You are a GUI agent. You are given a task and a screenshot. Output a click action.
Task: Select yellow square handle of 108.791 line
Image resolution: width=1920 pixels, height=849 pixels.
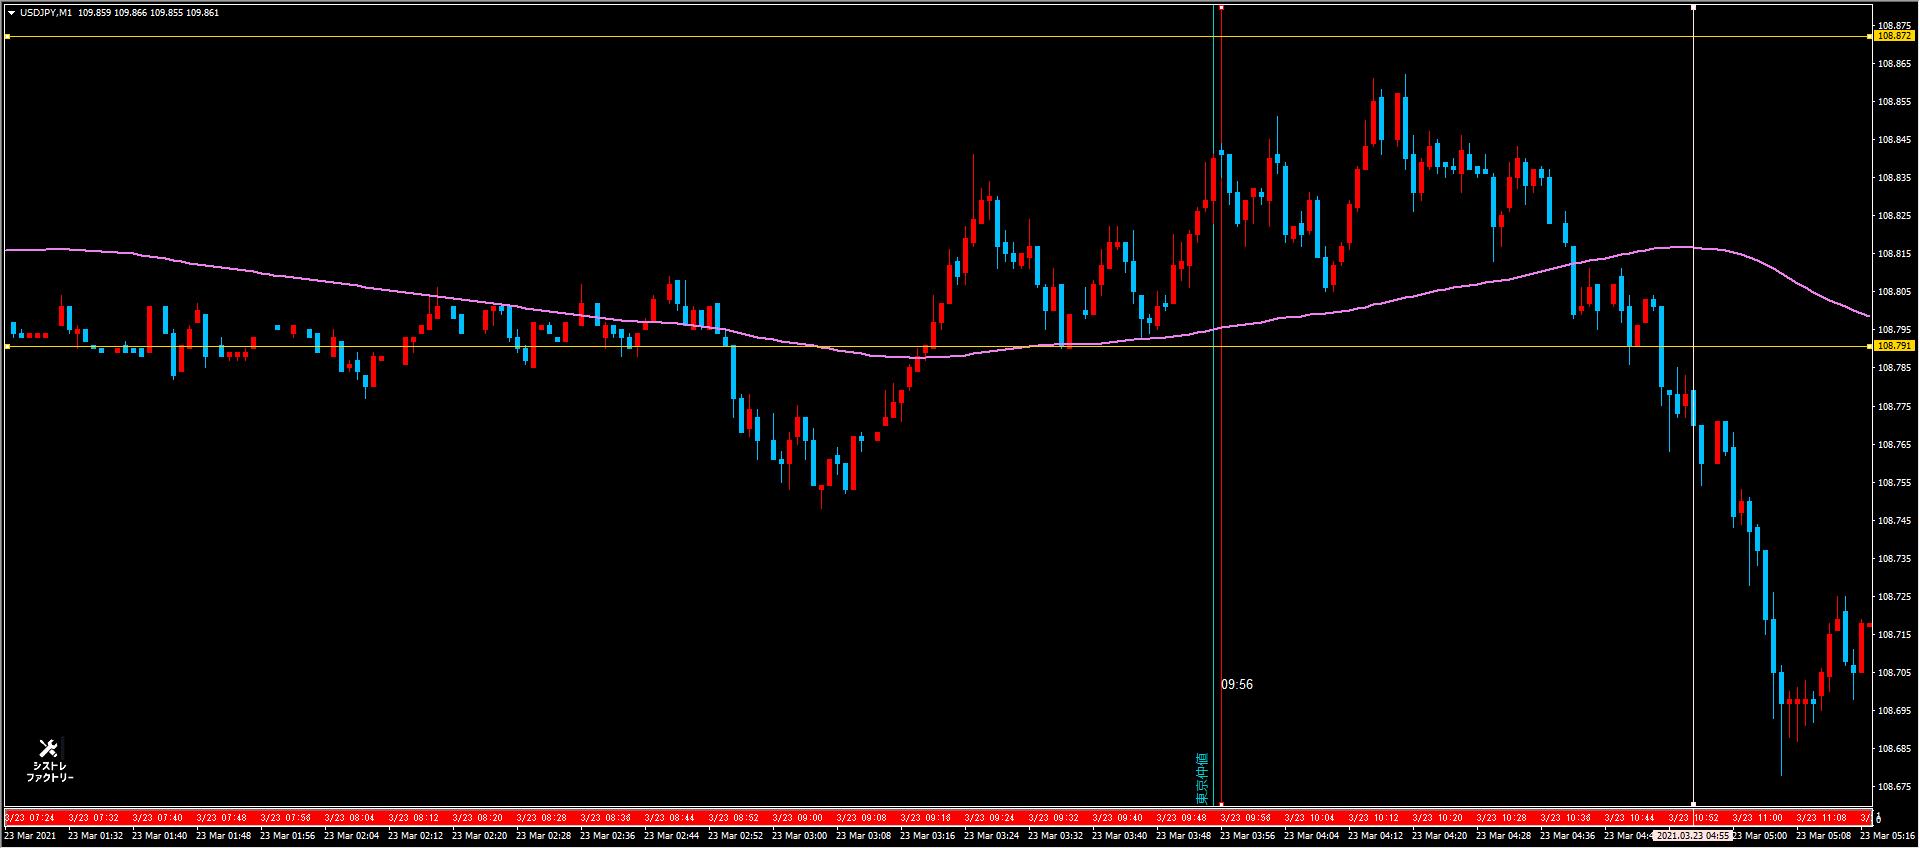click(x=7, y=347)
